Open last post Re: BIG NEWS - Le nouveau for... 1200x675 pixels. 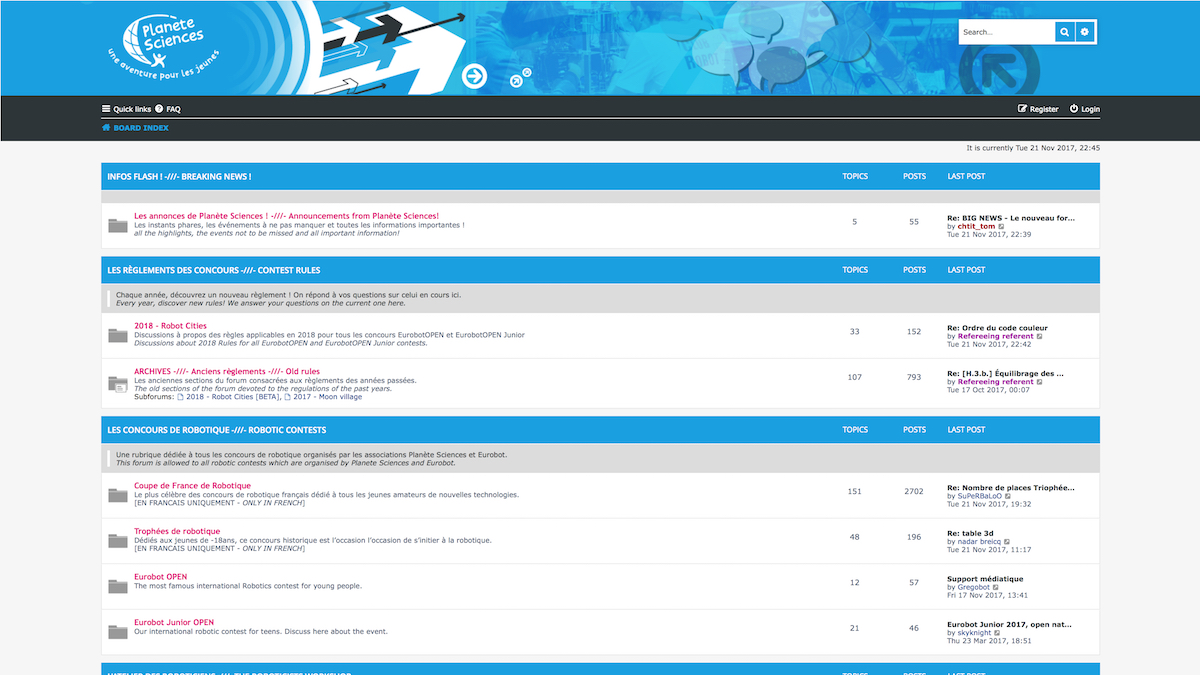(1011, 217)
